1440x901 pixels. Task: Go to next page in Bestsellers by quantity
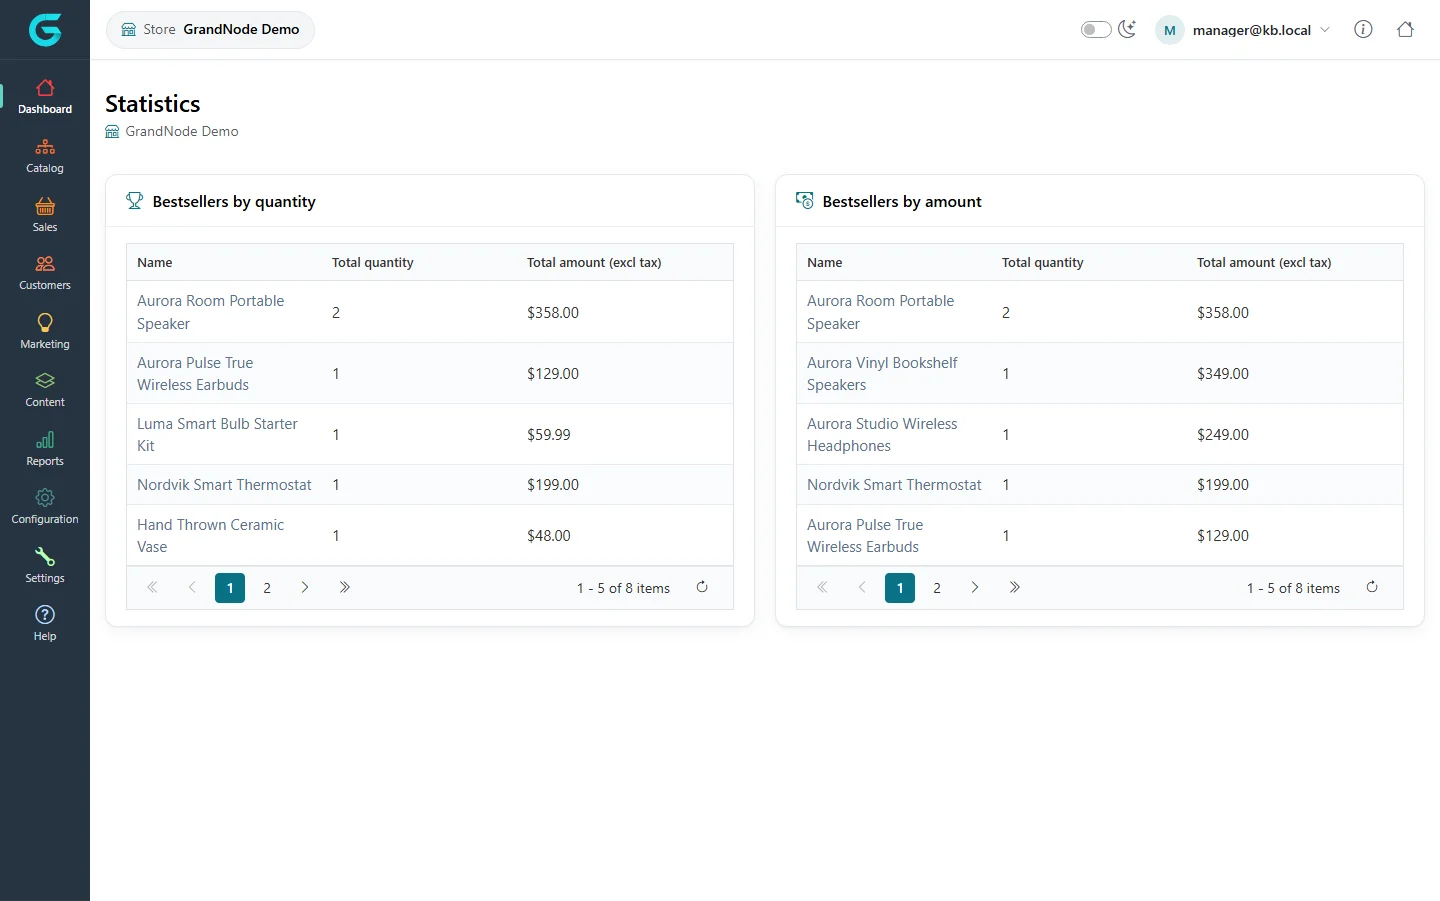click(305, 588)
